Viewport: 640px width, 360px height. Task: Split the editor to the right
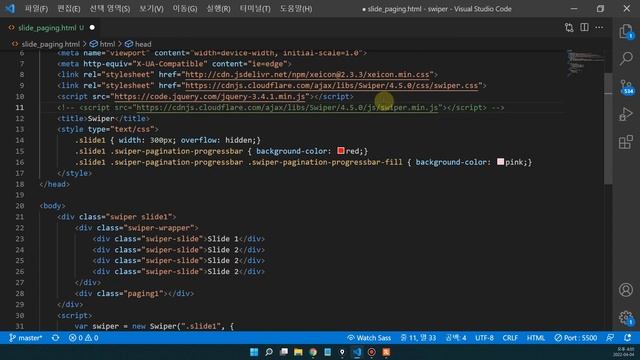[x=584, y=27]
